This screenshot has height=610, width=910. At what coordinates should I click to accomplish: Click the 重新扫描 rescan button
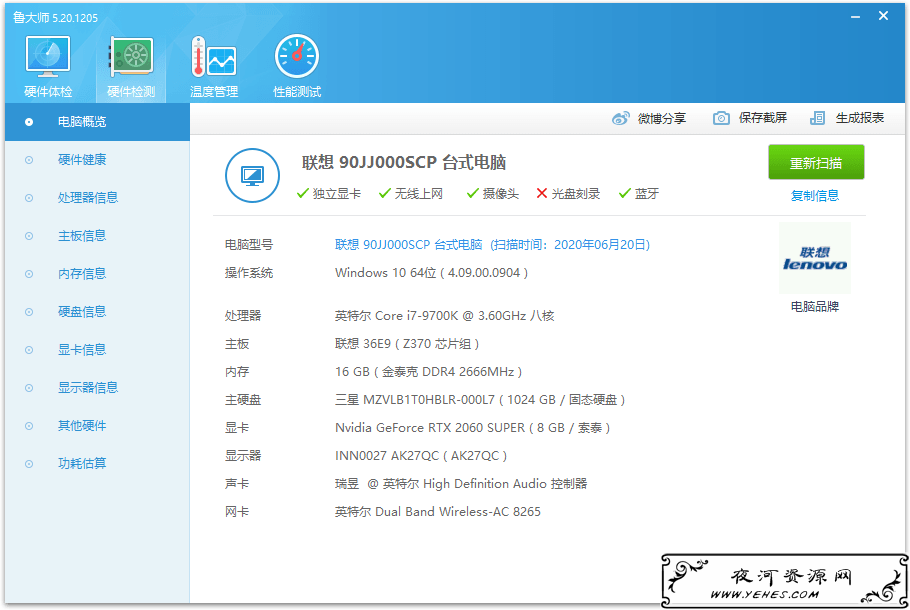(816, 163)
